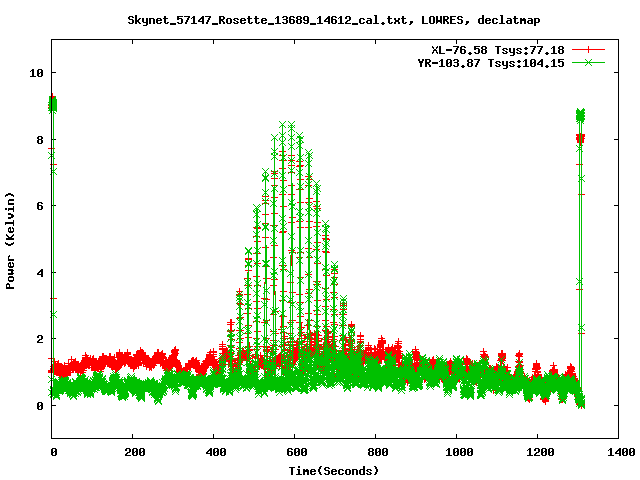
Task: Click the x-axis tick label 200
Action: pyautogui.click(x=135, y=452)
